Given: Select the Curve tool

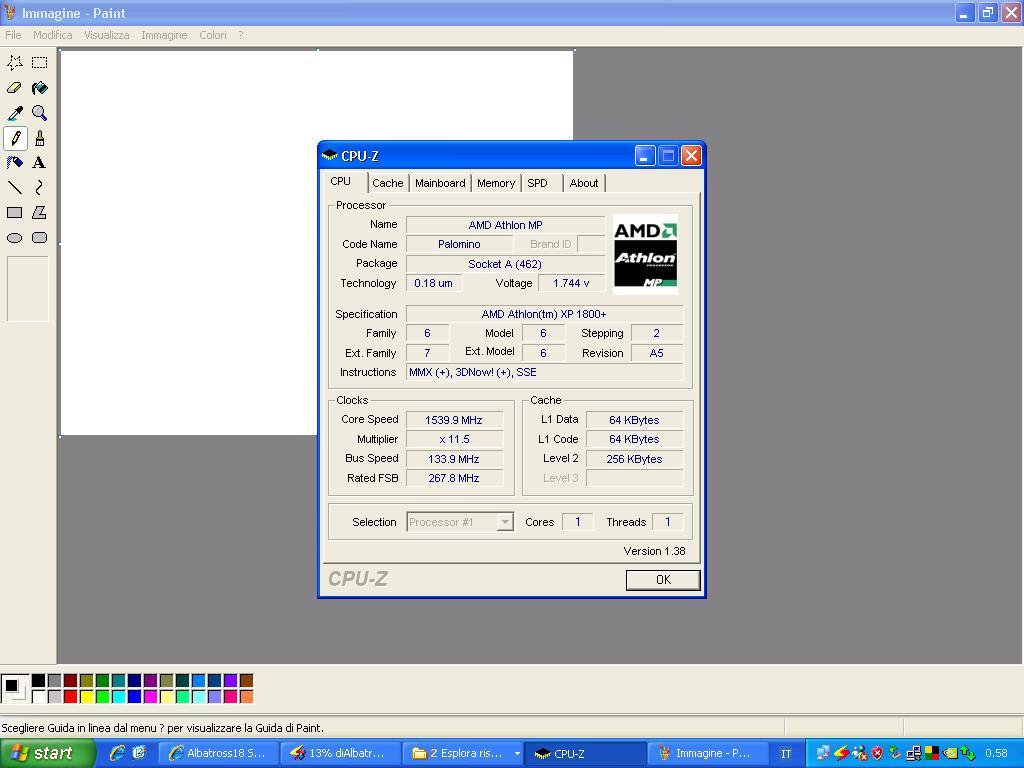Looking at the screenshot, I should pos(40,187).
